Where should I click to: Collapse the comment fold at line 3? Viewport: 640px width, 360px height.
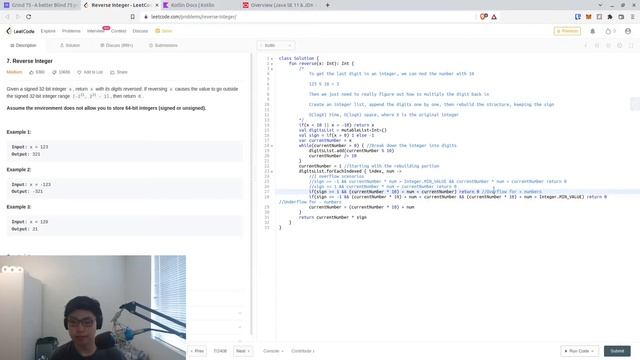click(272, 69)
